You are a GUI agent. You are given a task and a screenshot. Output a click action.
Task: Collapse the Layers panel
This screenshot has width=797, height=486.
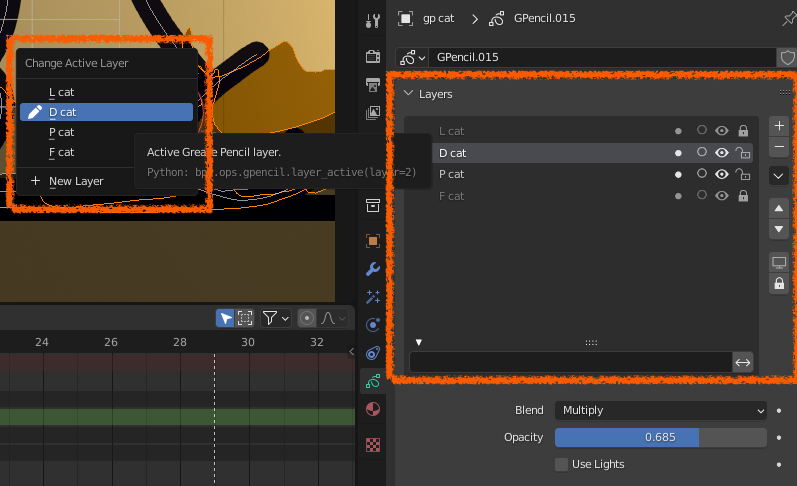pos(408,94)
